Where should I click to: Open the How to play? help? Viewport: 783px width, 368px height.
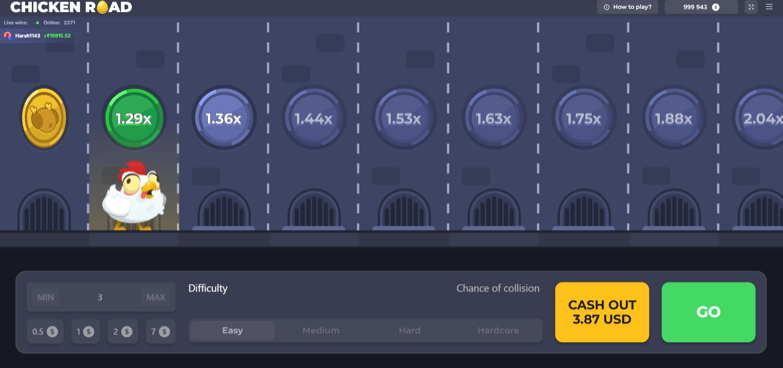(628, 7)
